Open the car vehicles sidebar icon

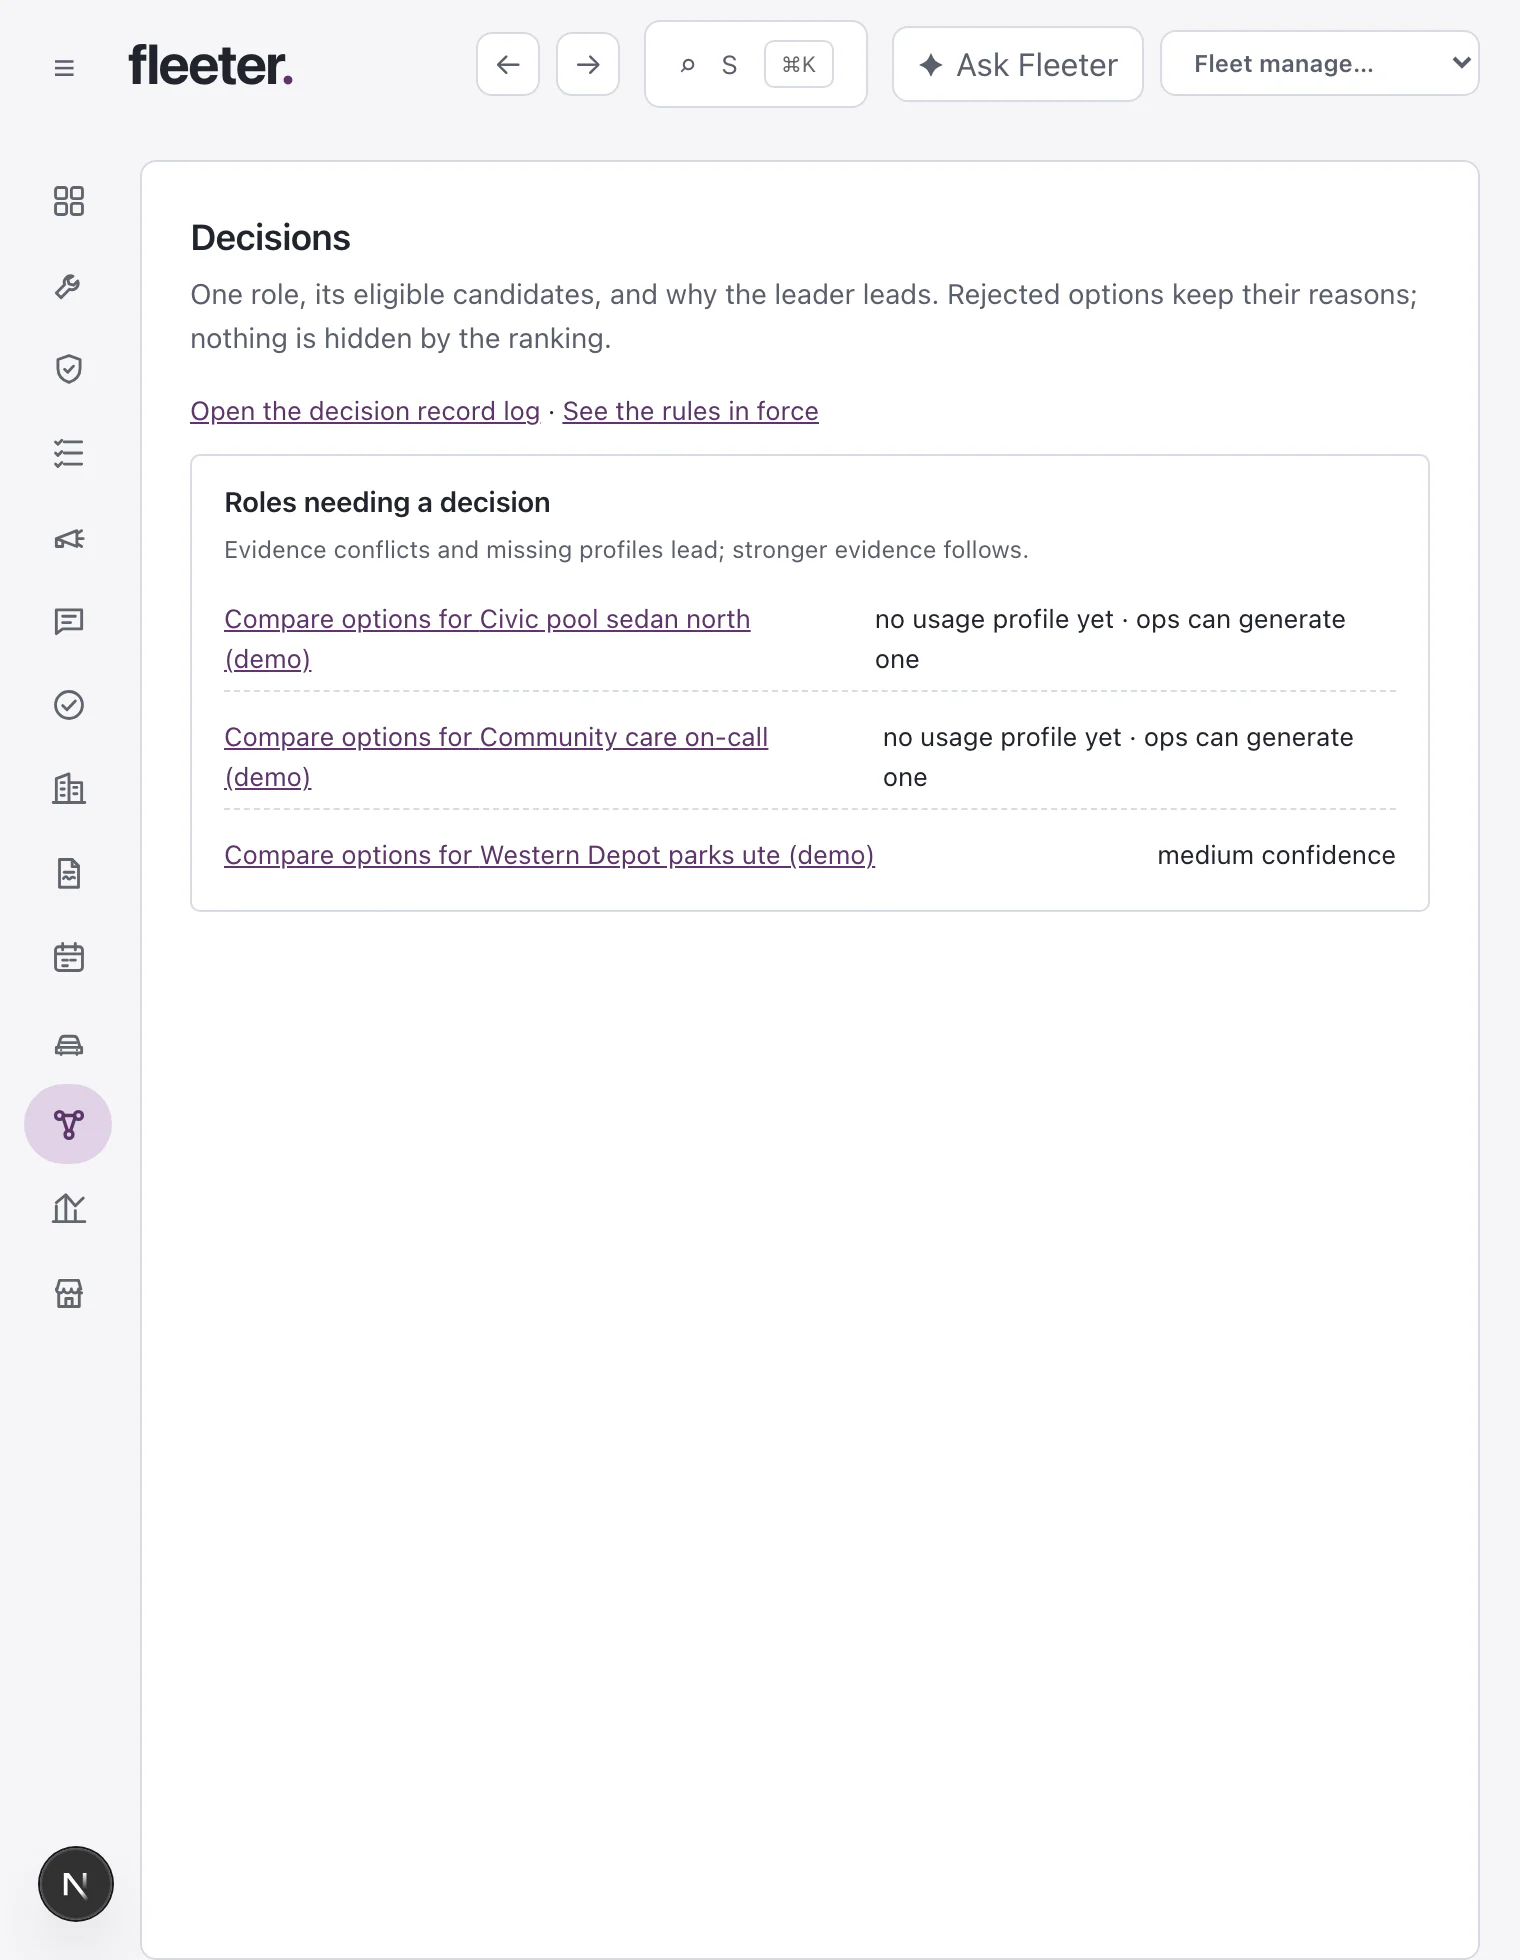click(x=68, y=1043)
